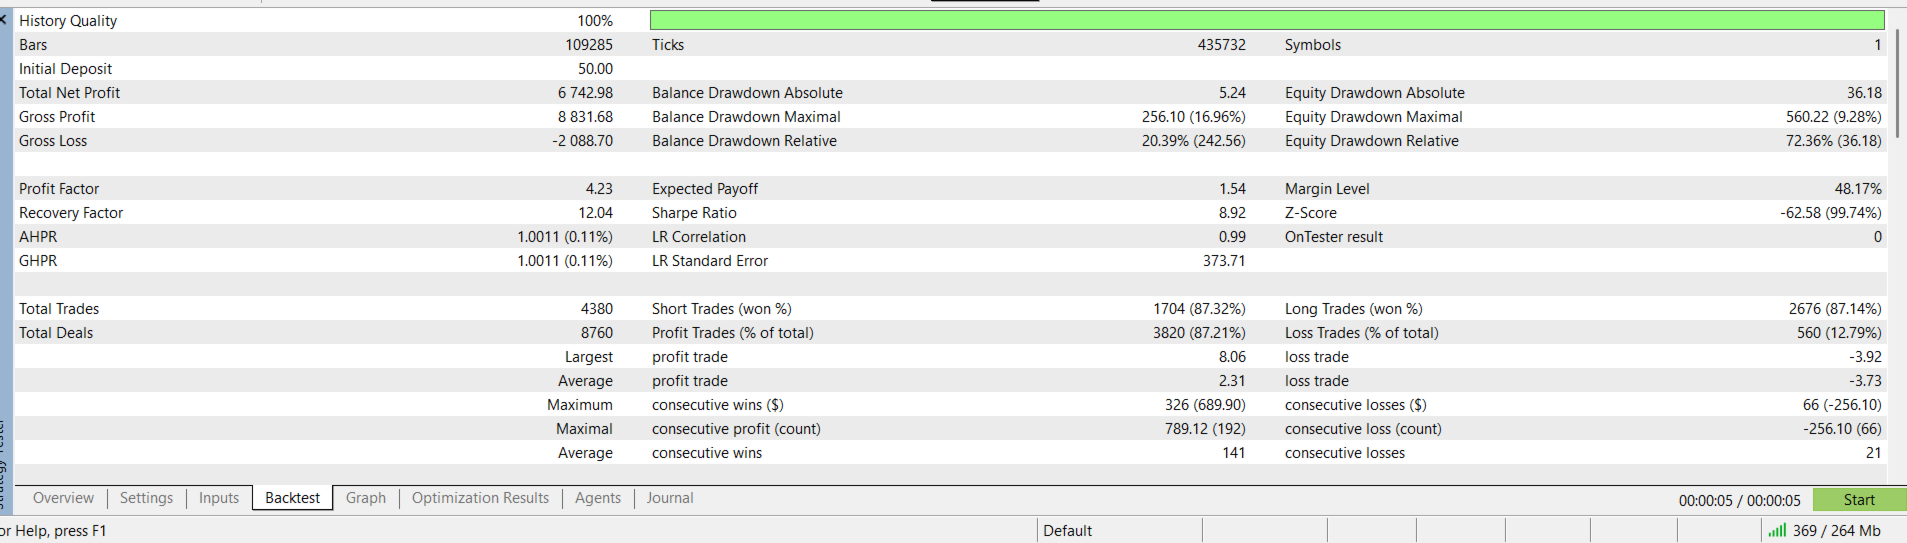Click the elapsed time 00:00:05 readout
Image resolution: width=1907 pixels, height=543 pixels.
point(1739,500)
